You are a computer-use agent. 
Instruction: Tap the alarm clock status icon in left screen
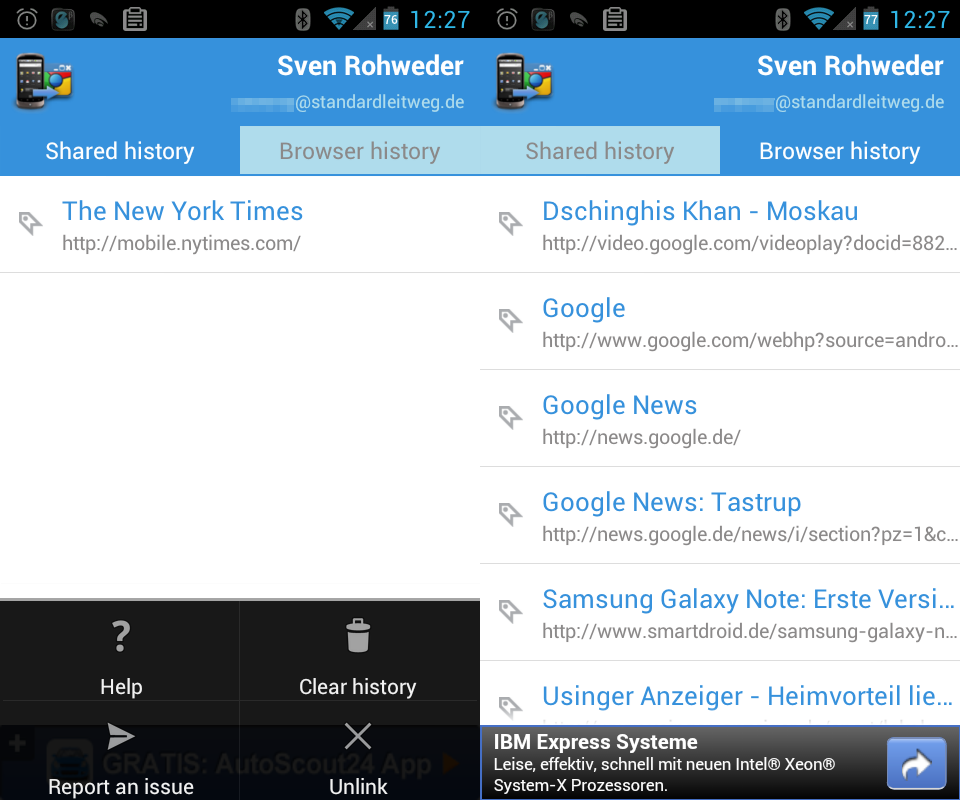(27, 20)
